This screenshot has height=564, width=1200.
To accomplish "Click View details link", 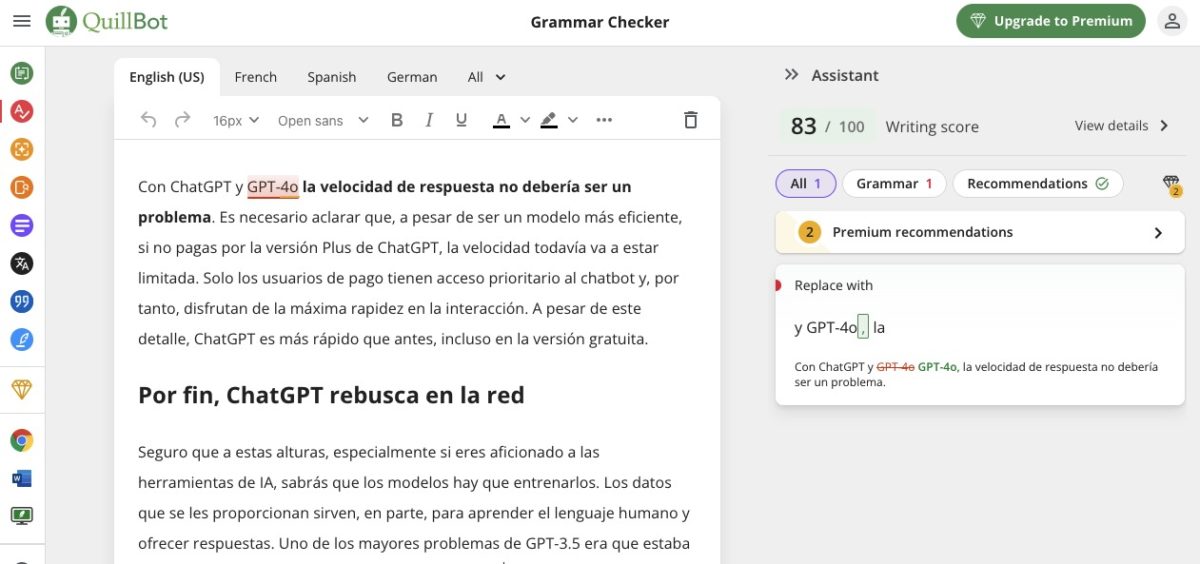I will (1111, 126).
